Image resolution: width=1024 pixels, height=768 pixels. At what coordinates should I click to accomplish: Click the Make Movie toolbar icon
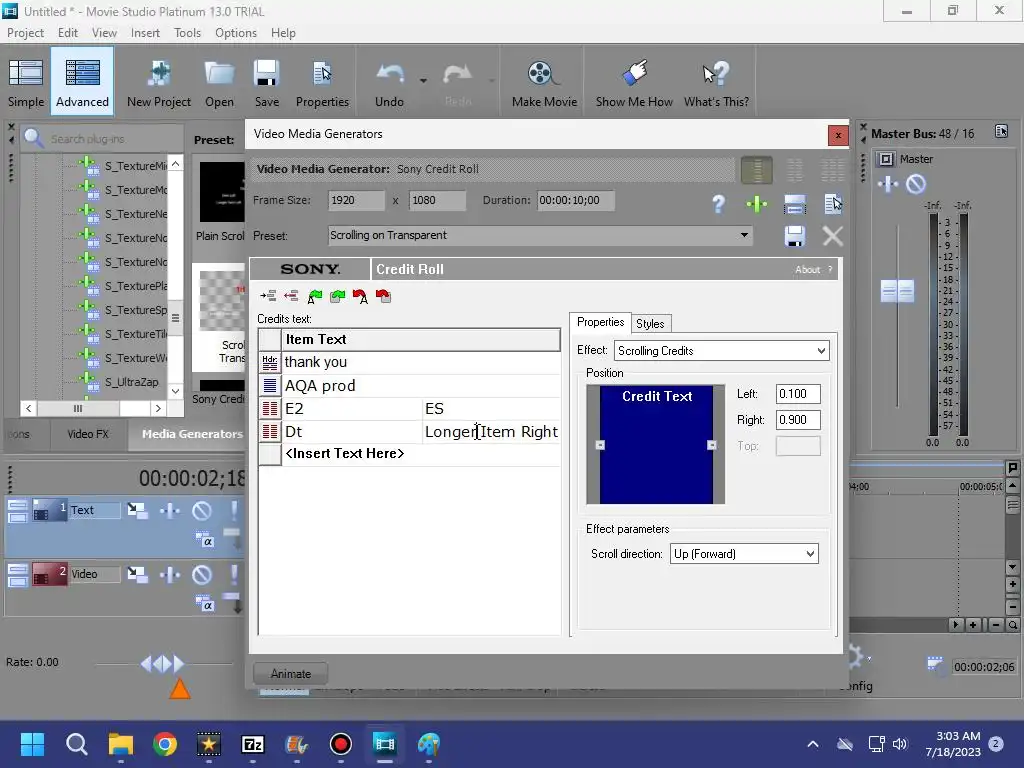544,82
